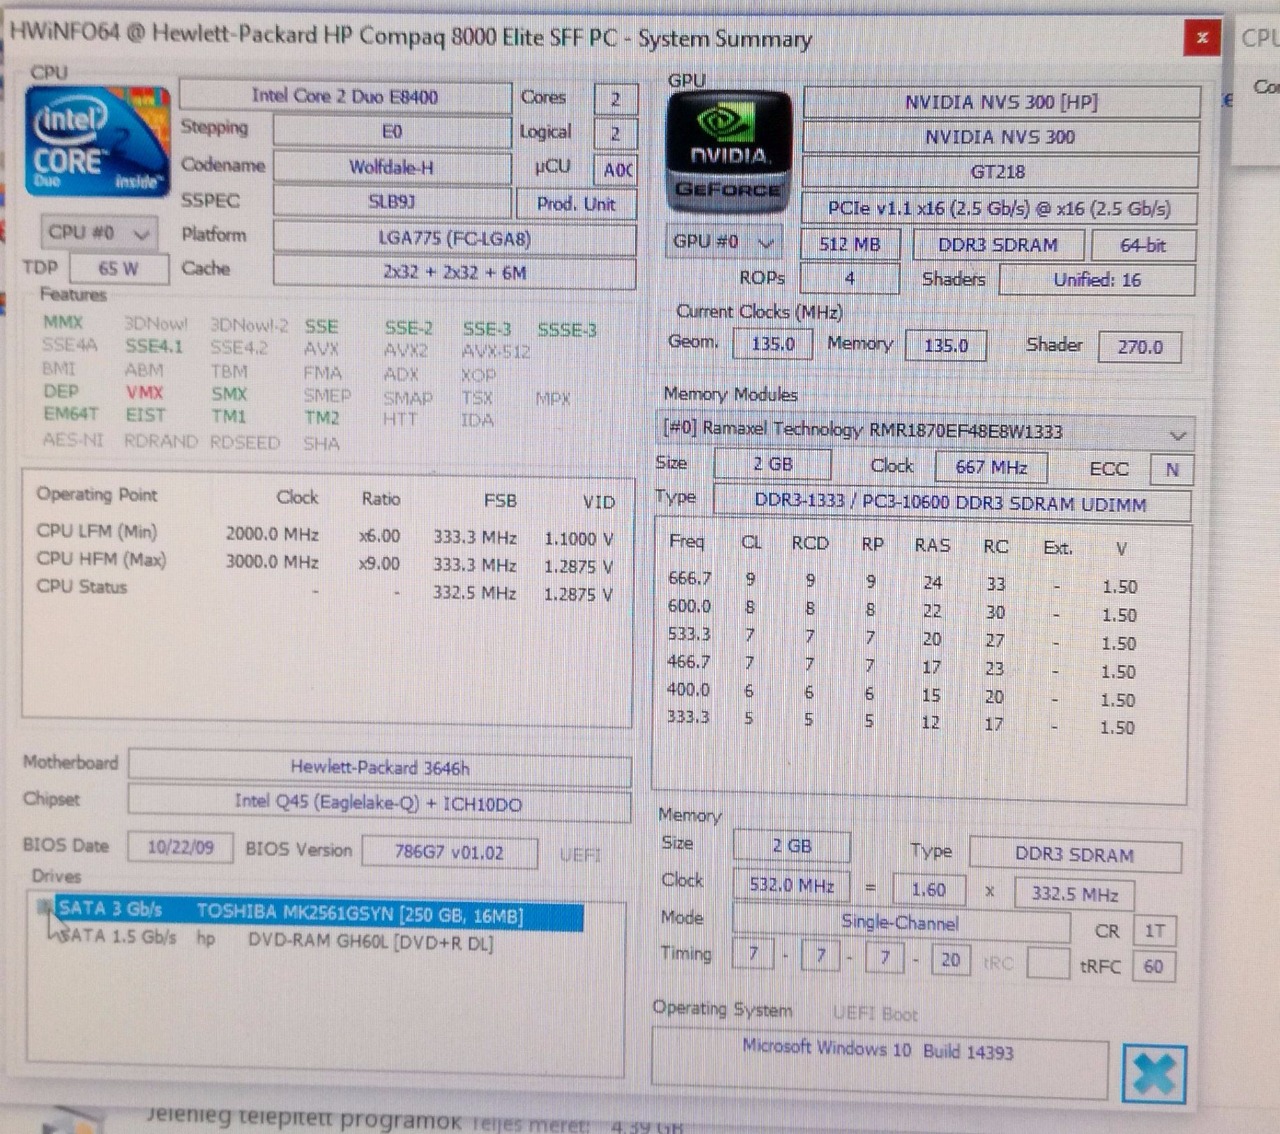
Task: Click the Prod. Unit button
Action: [x=575, y=204]
